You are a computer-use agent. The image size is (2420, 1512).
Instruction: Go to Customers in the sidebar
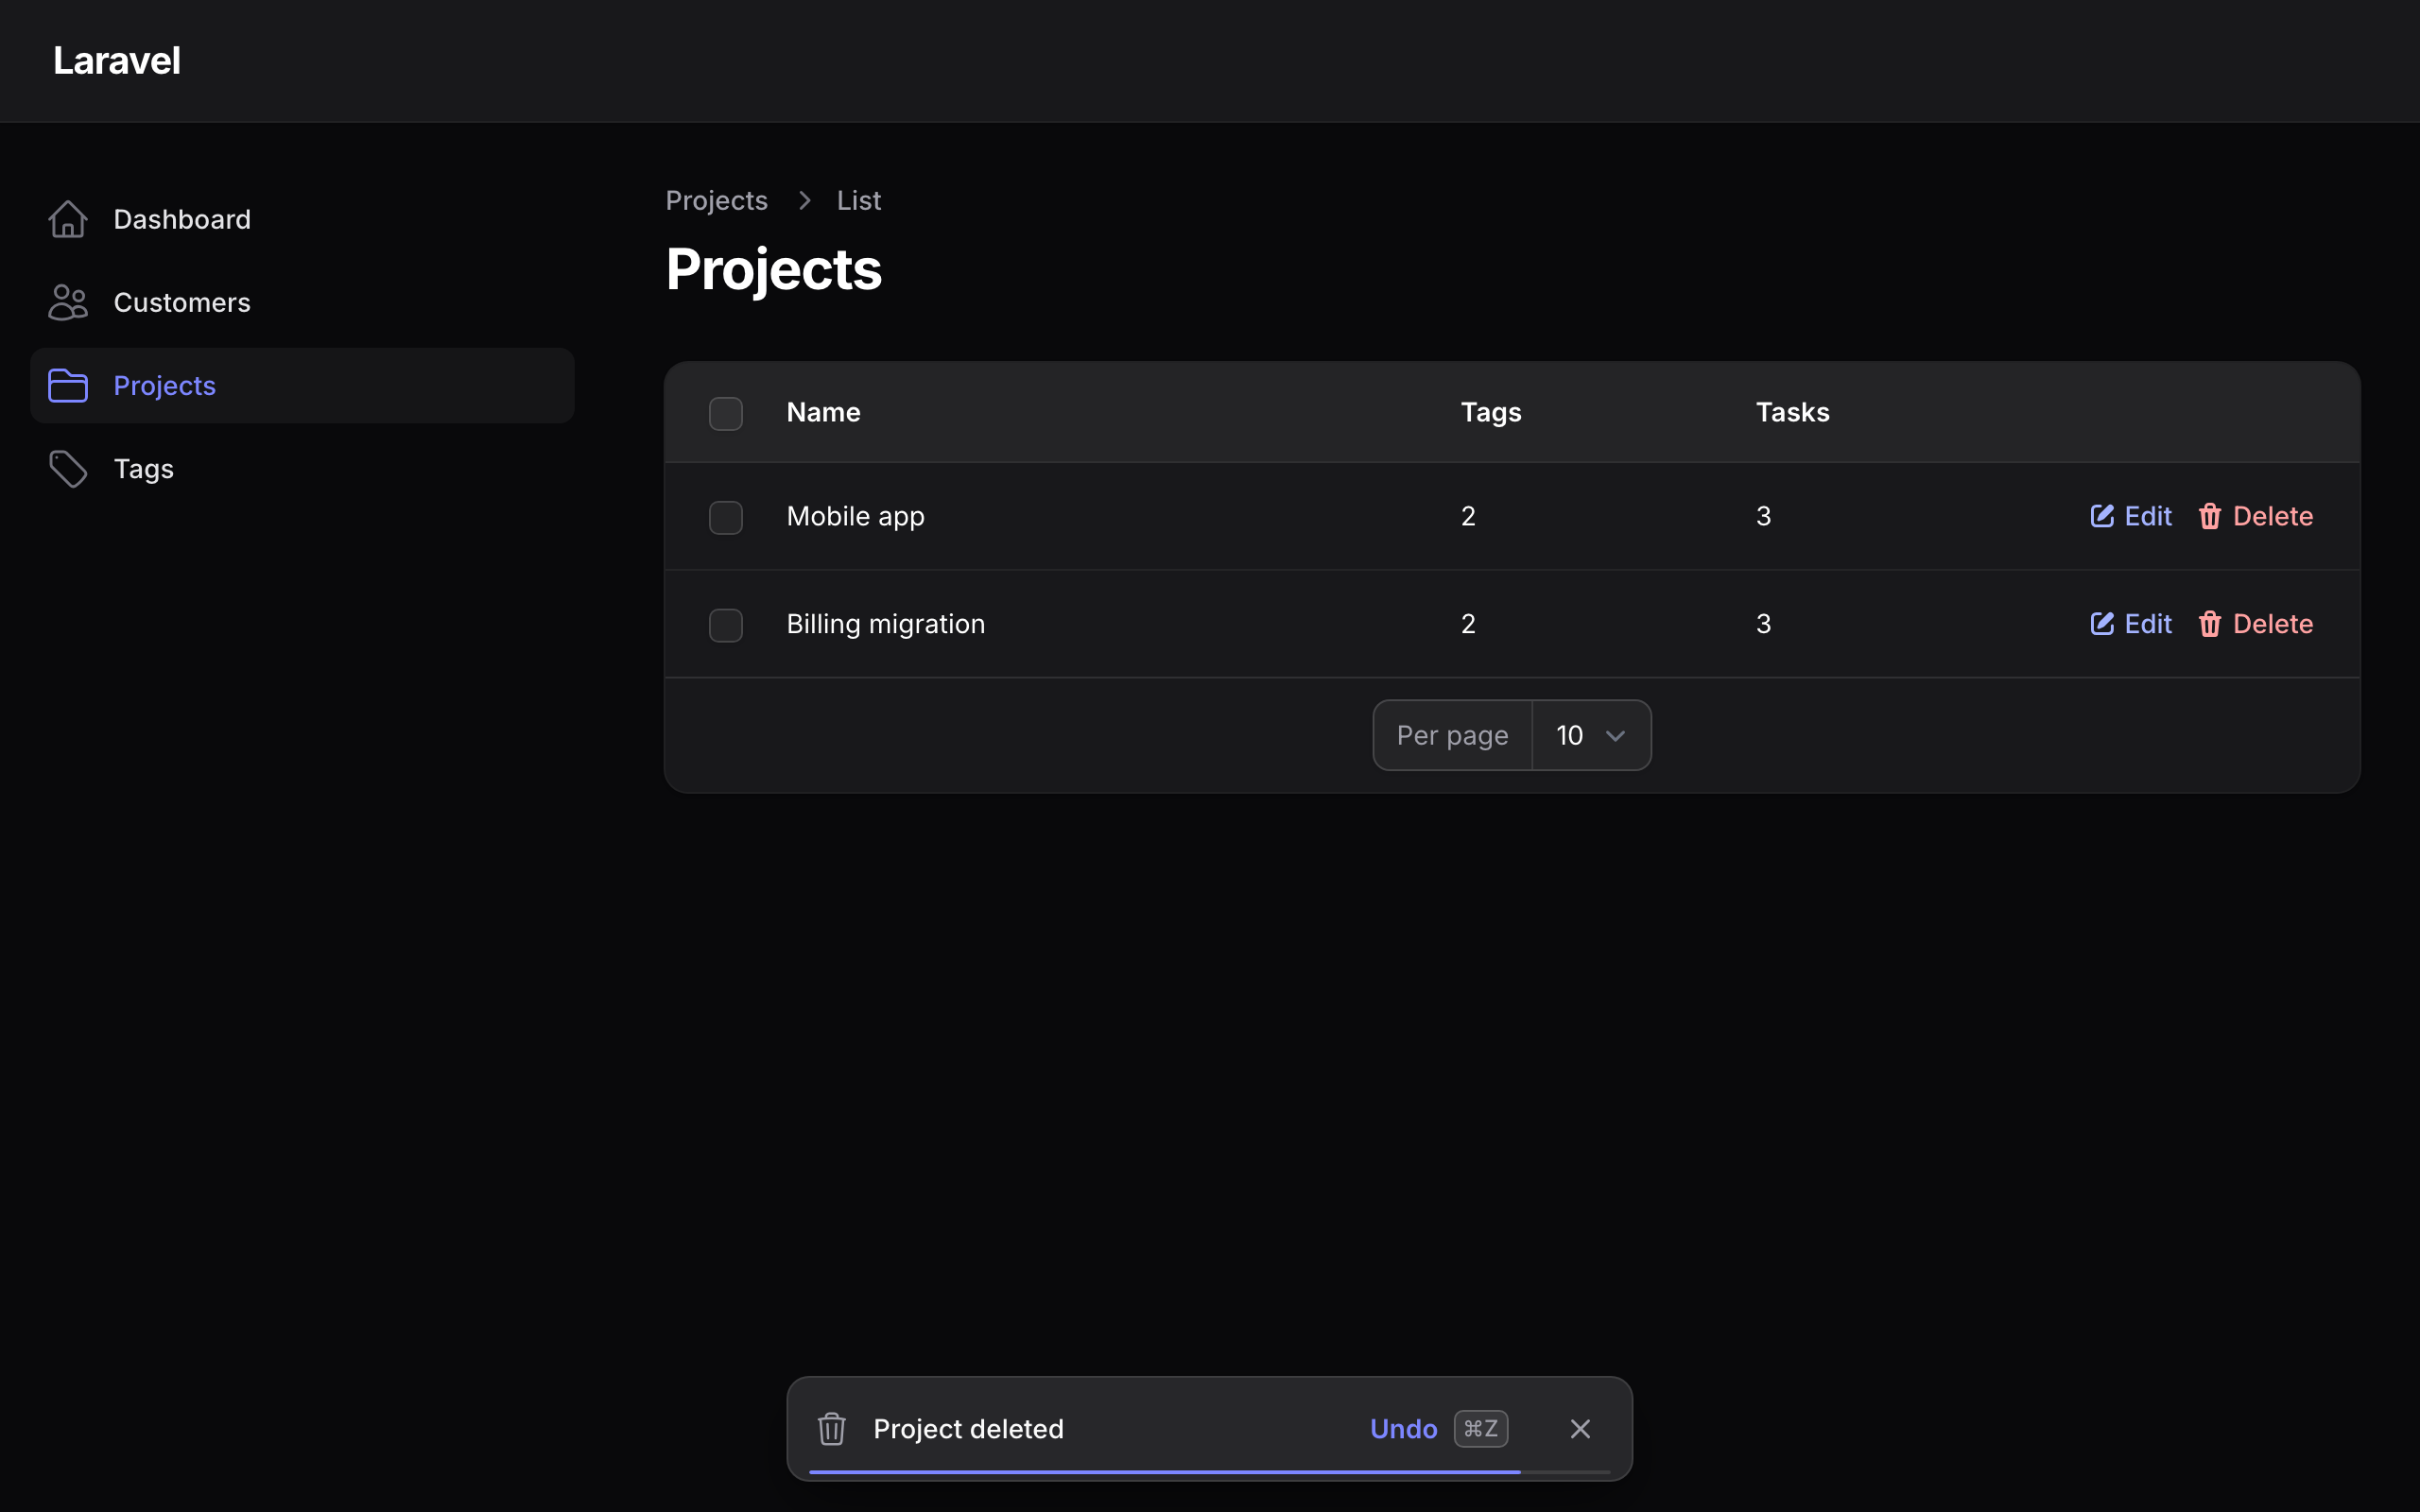click(x=302, y=302)
